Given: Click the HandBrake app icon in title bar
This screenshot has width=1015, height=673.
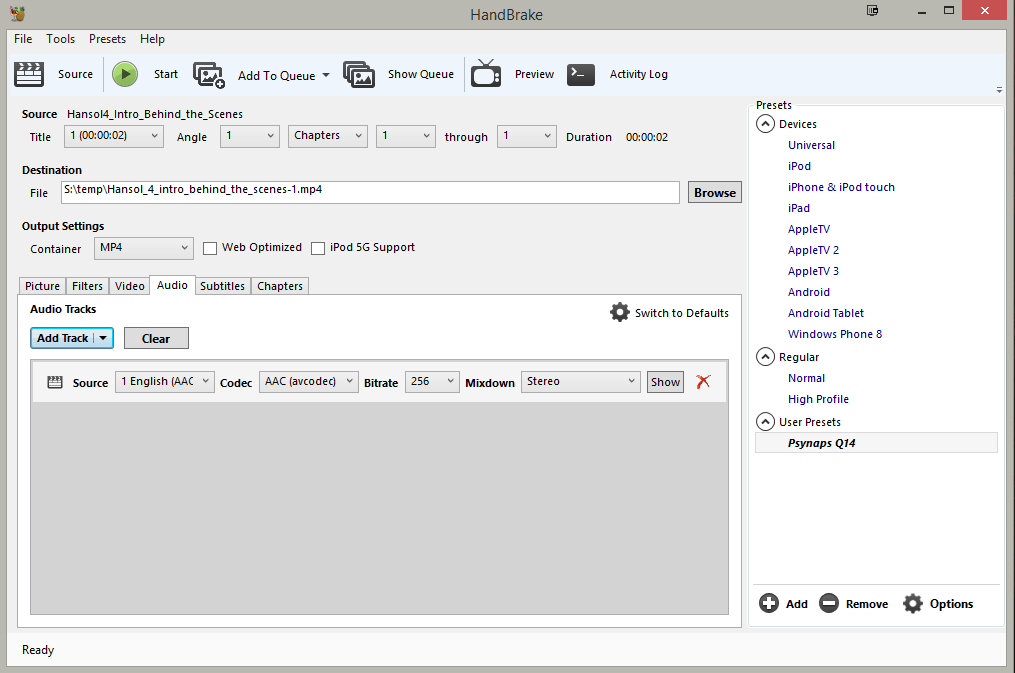Looking at the screenshot, I should pyautogui.click(x=17, y=13).
